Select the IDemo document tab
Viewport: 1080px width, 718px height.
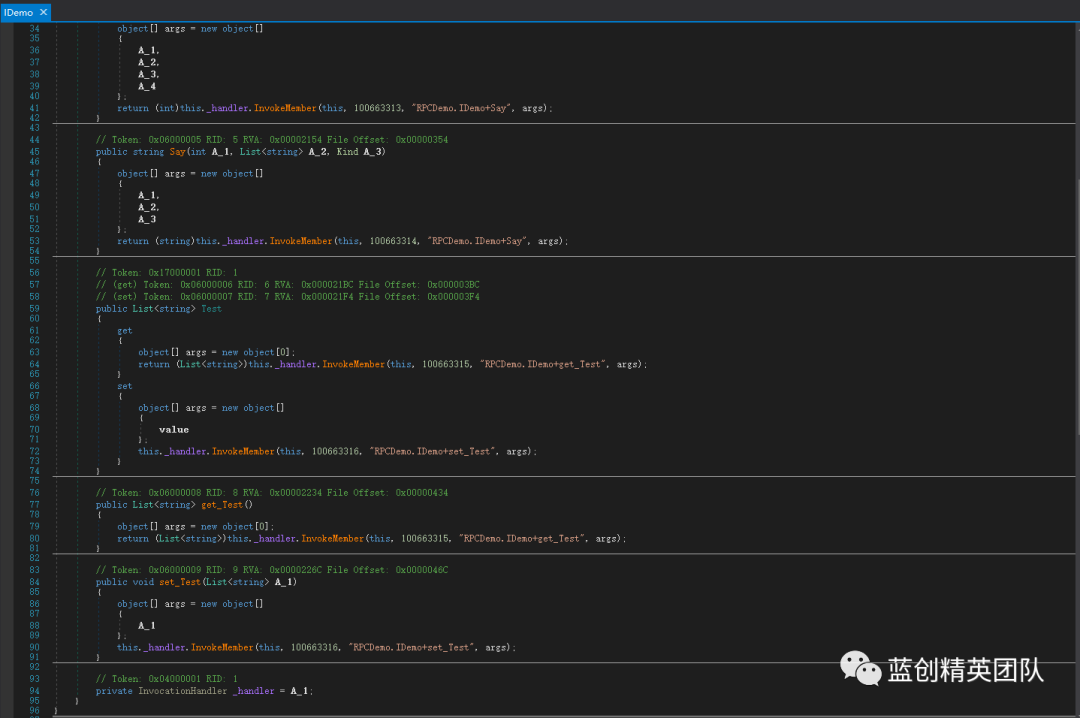point(25,12)
